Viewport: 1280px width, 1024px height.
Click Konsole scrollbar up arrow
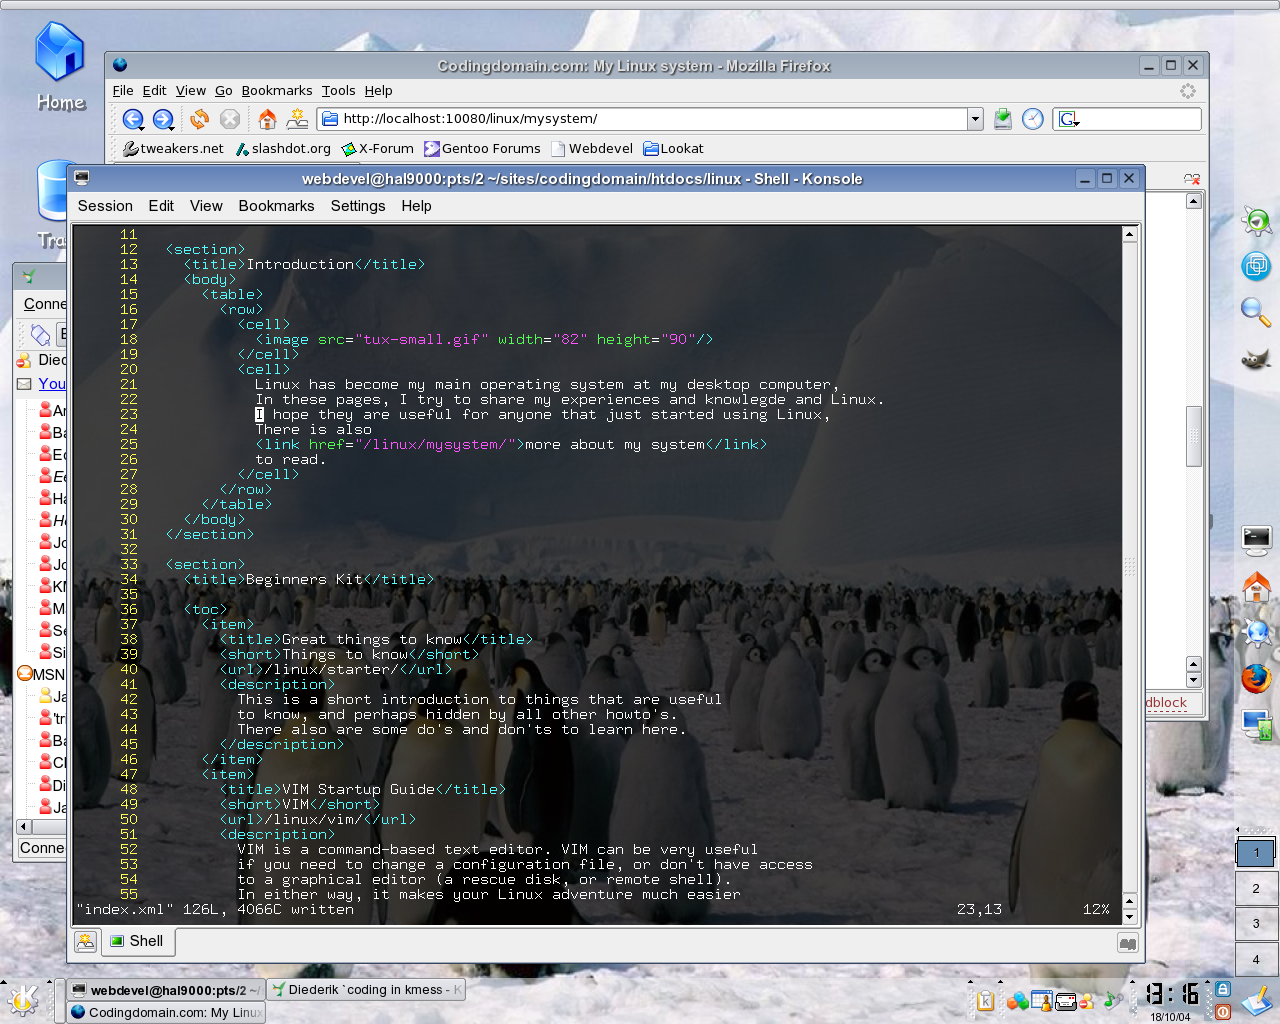coord(1130,234)
